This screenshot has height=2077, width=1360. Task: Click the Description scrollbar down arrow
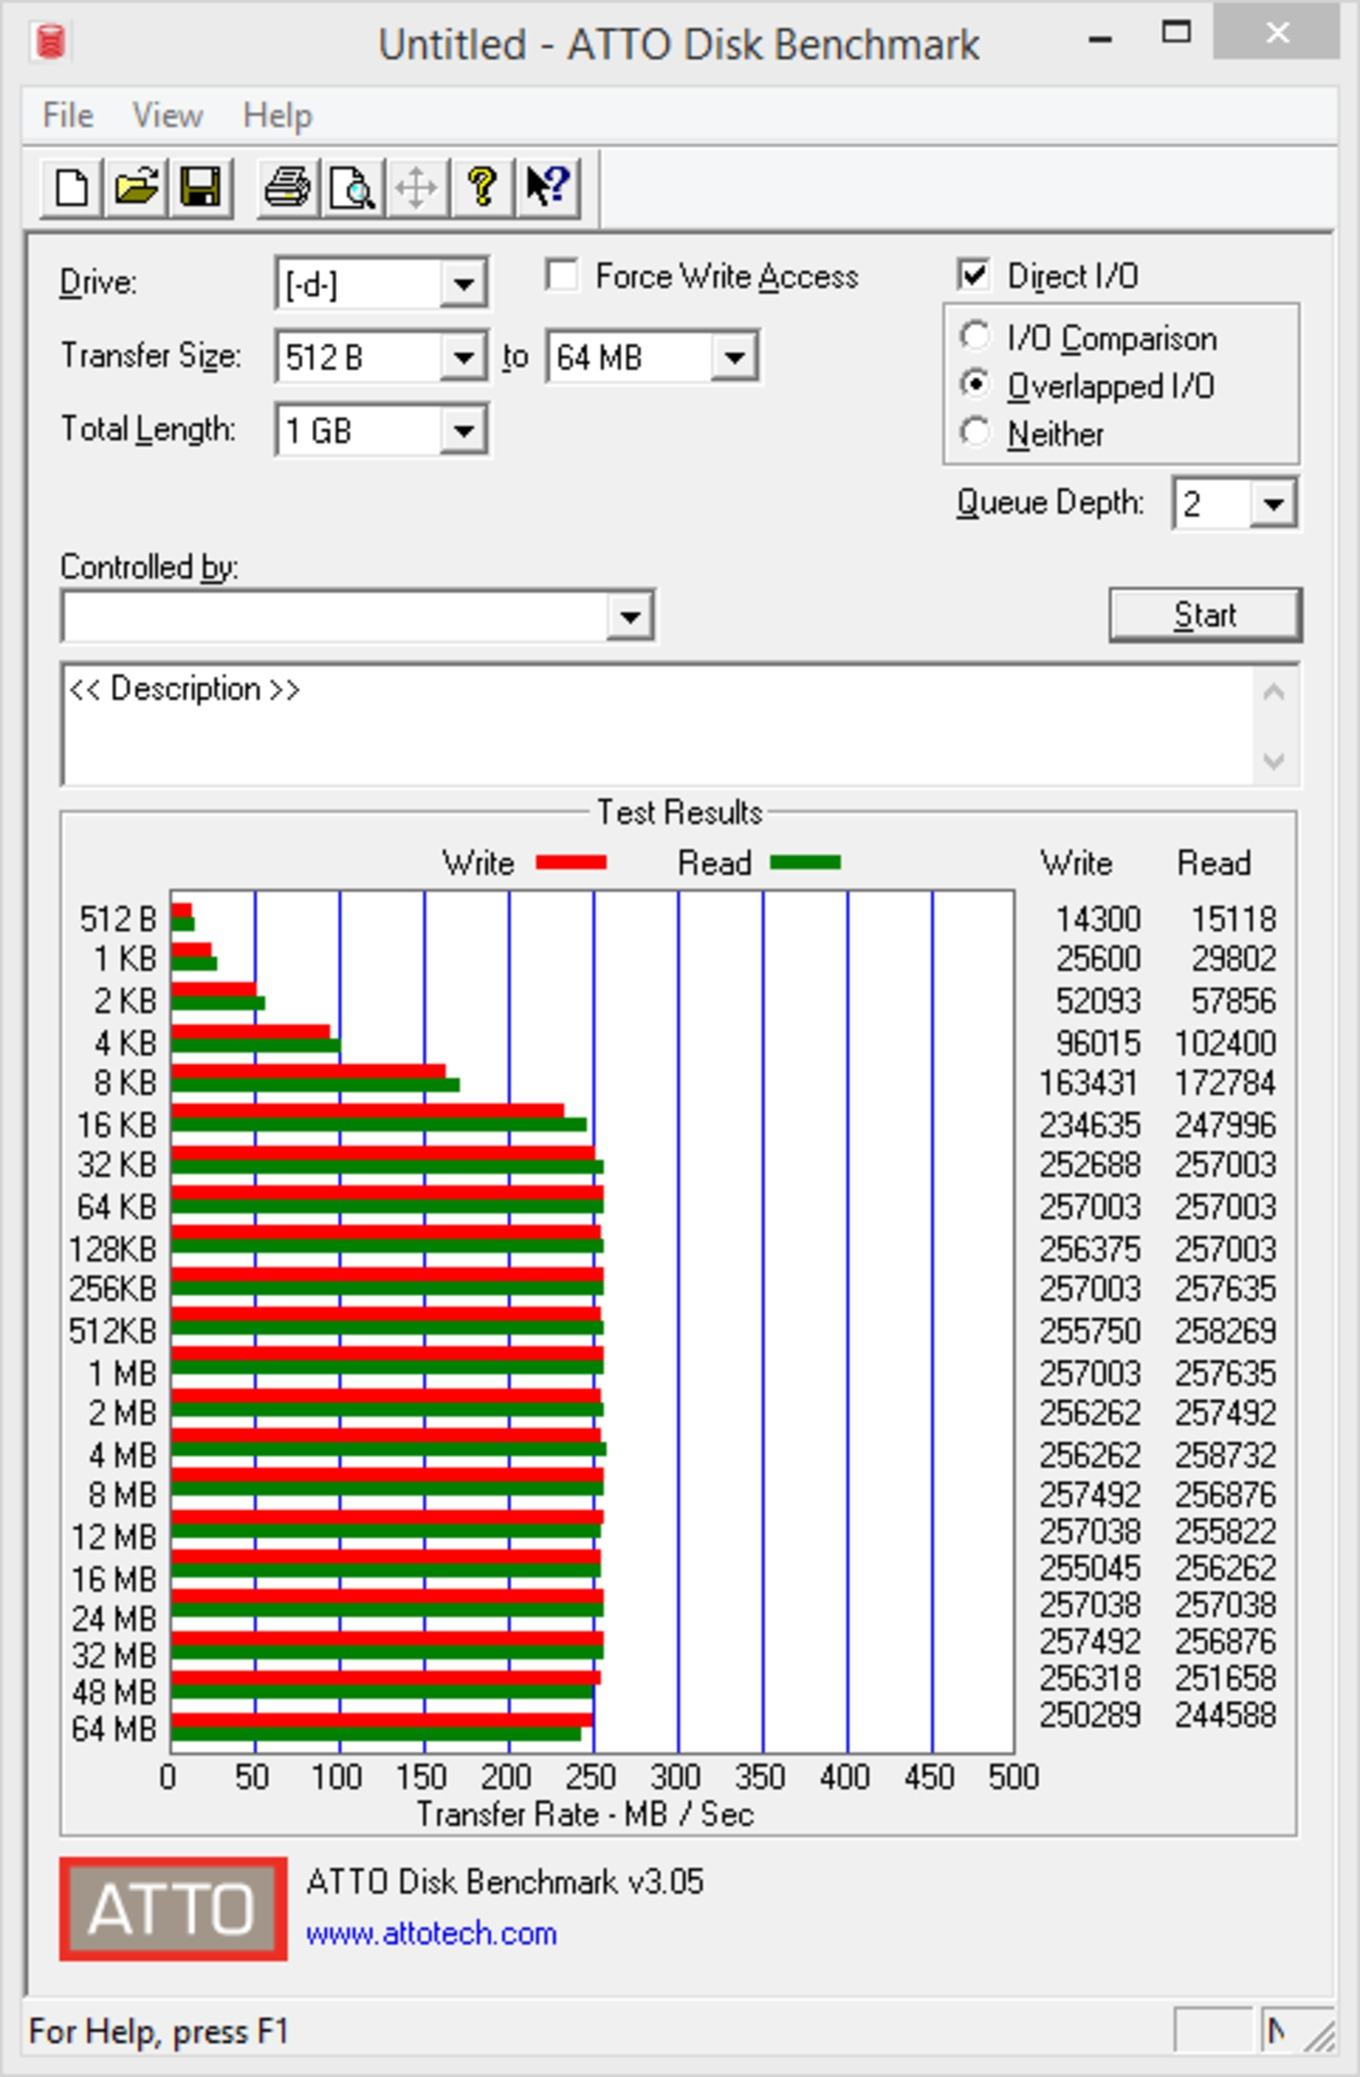[1274, 761]
